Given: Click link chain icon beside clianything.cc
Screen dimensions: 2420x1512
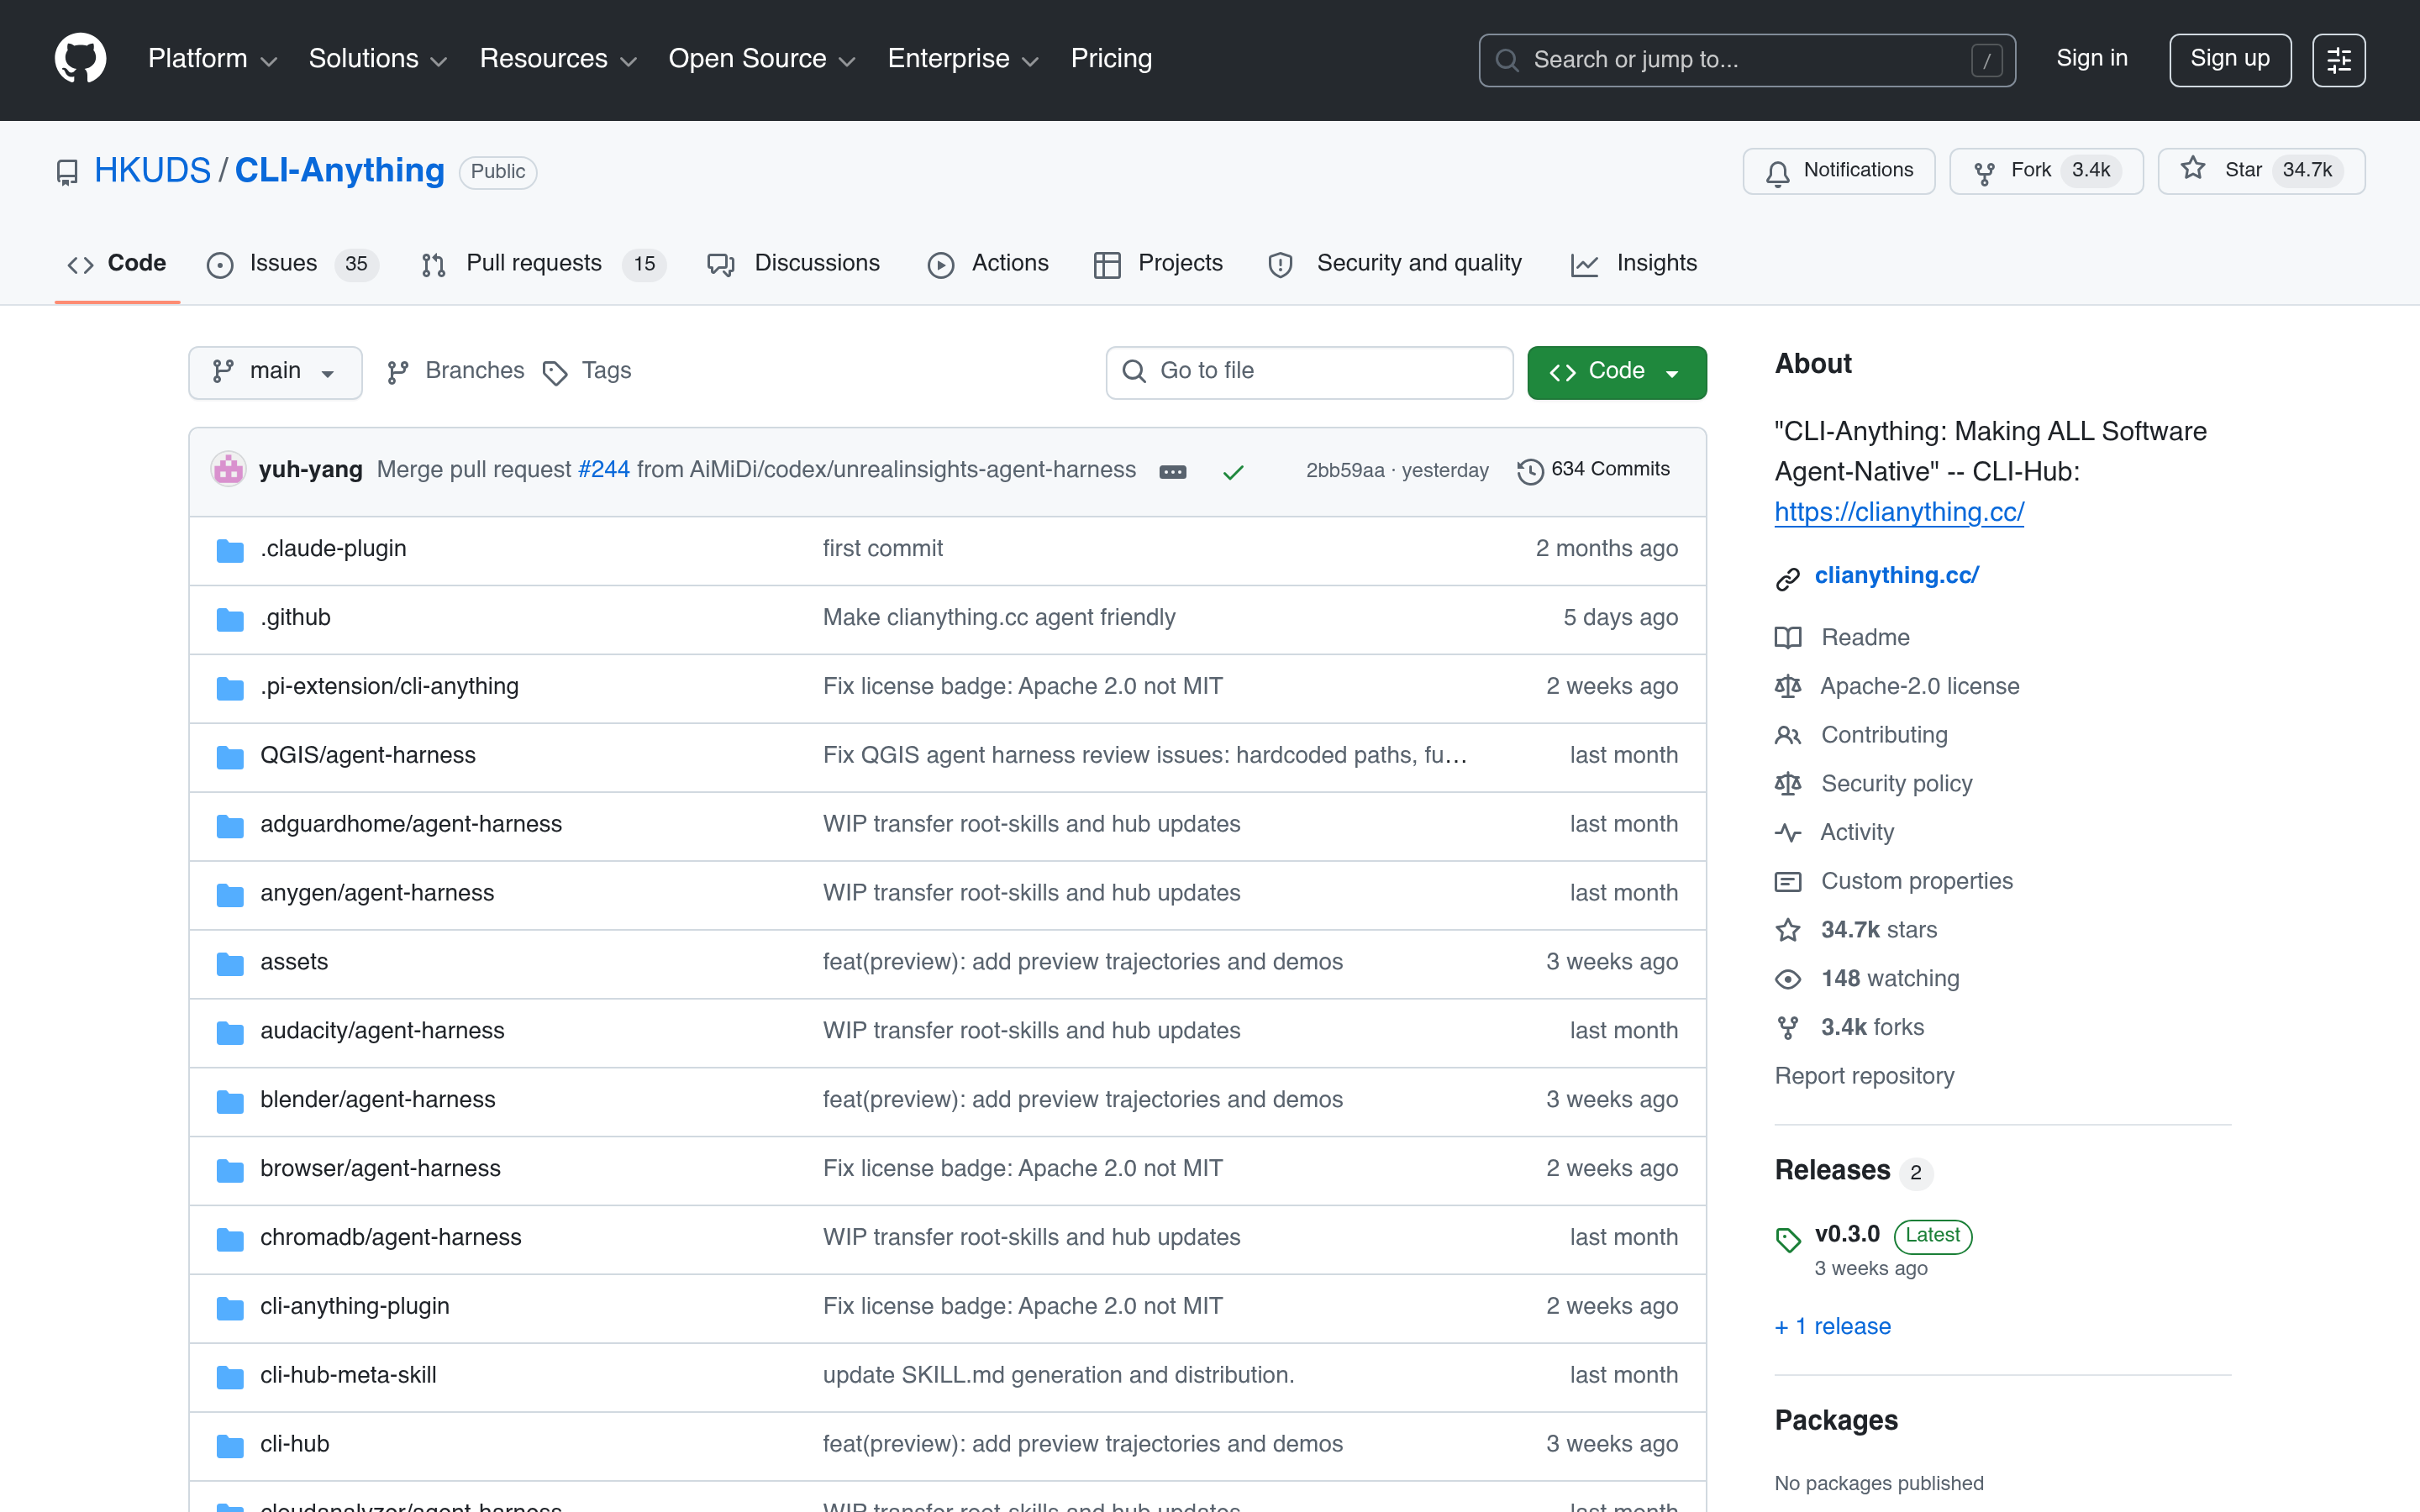Looking at the screenshot, I should (x=1788, y=578).
